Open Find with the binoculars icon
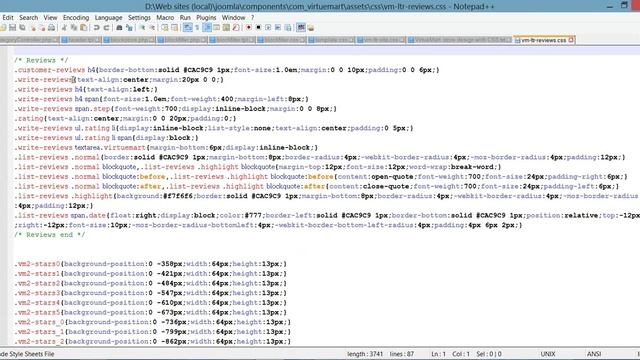Viewport: 640px width, 360px height. click(119, 27)
